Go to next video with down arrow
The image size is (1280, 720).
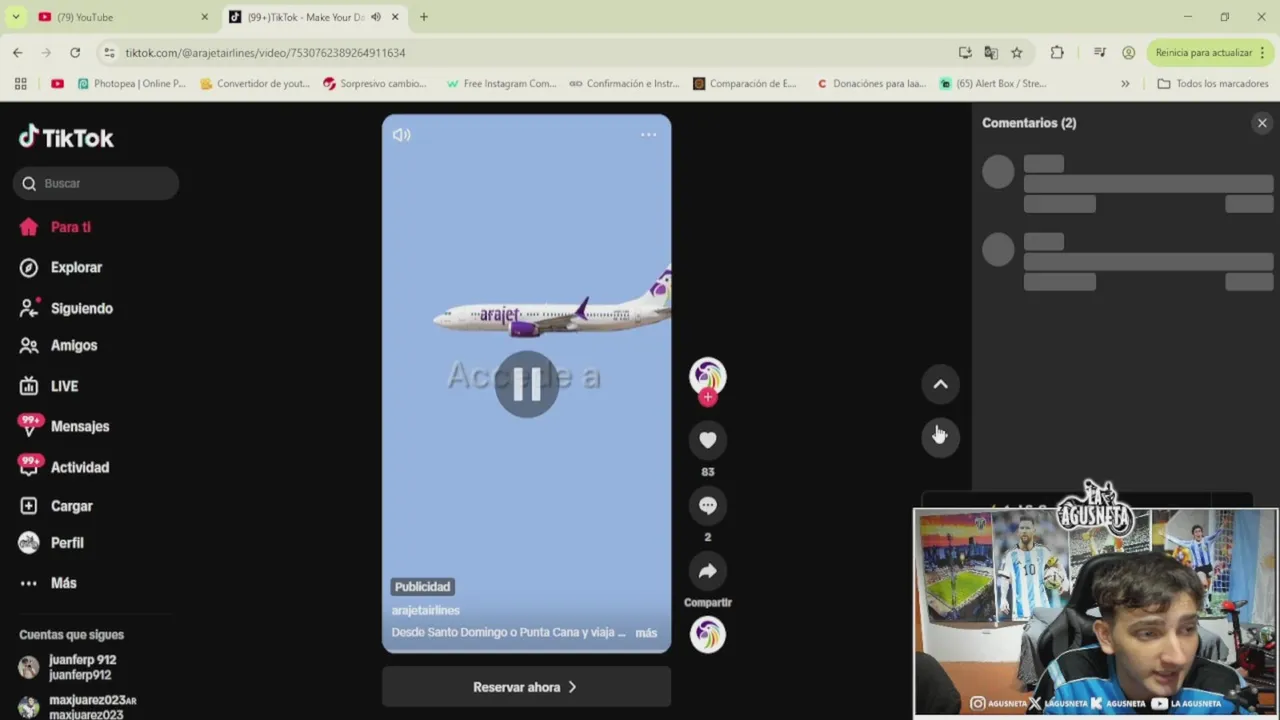(x=940, y=437)
